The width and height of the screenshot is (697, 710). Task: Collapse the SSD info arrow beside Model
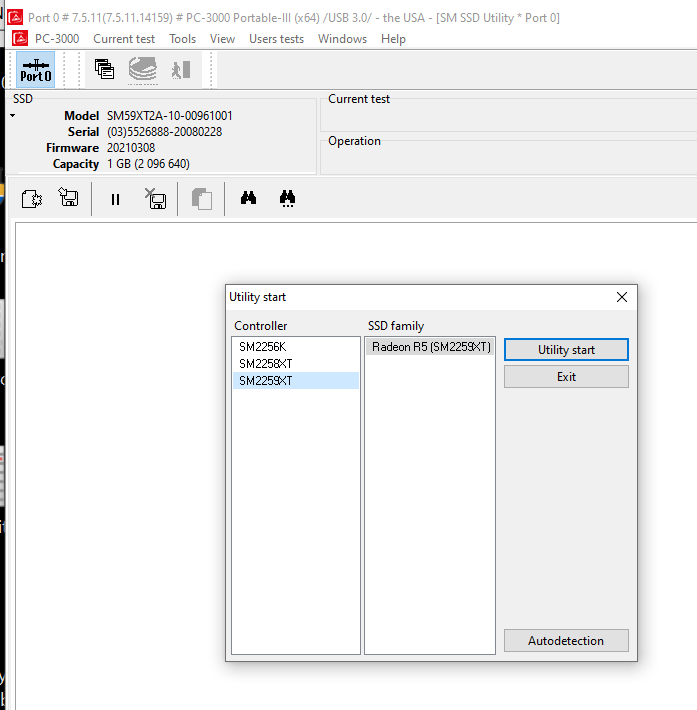(x=13, y=115)
